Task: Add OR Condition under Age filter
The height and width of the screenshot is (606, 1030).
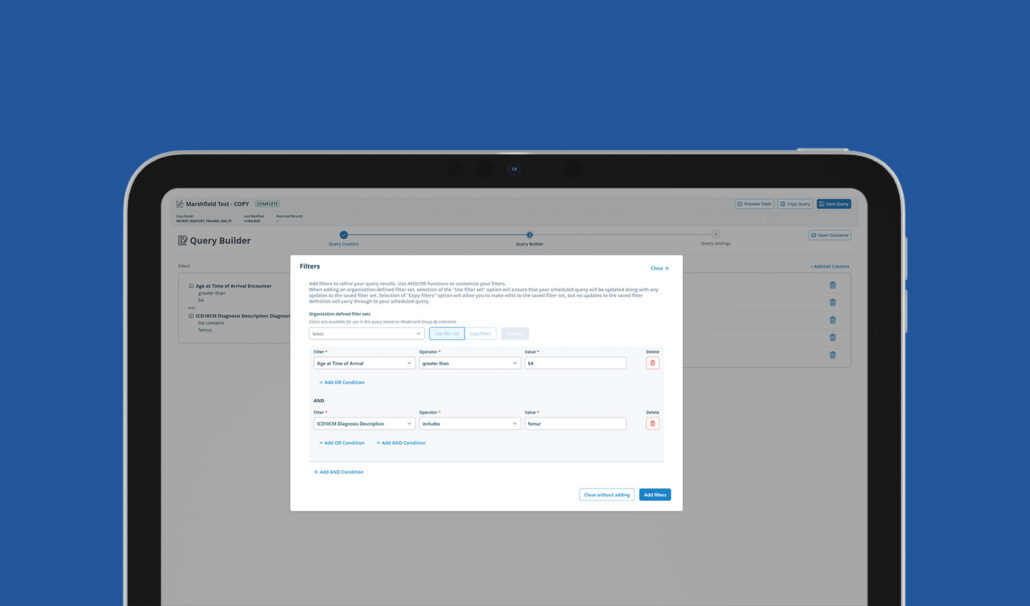Action: tap(342, 382)
